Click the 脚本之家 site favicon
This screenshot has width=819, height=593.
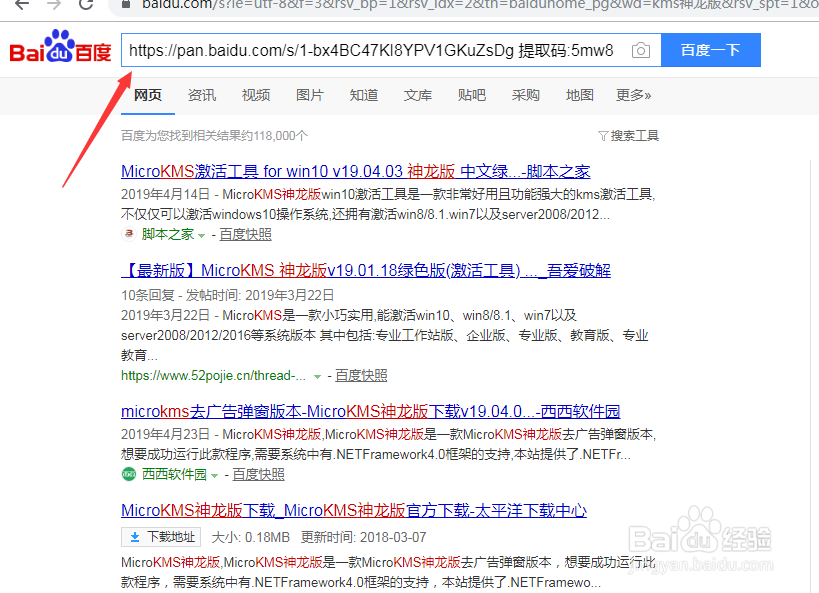click(x=128, y=234)
